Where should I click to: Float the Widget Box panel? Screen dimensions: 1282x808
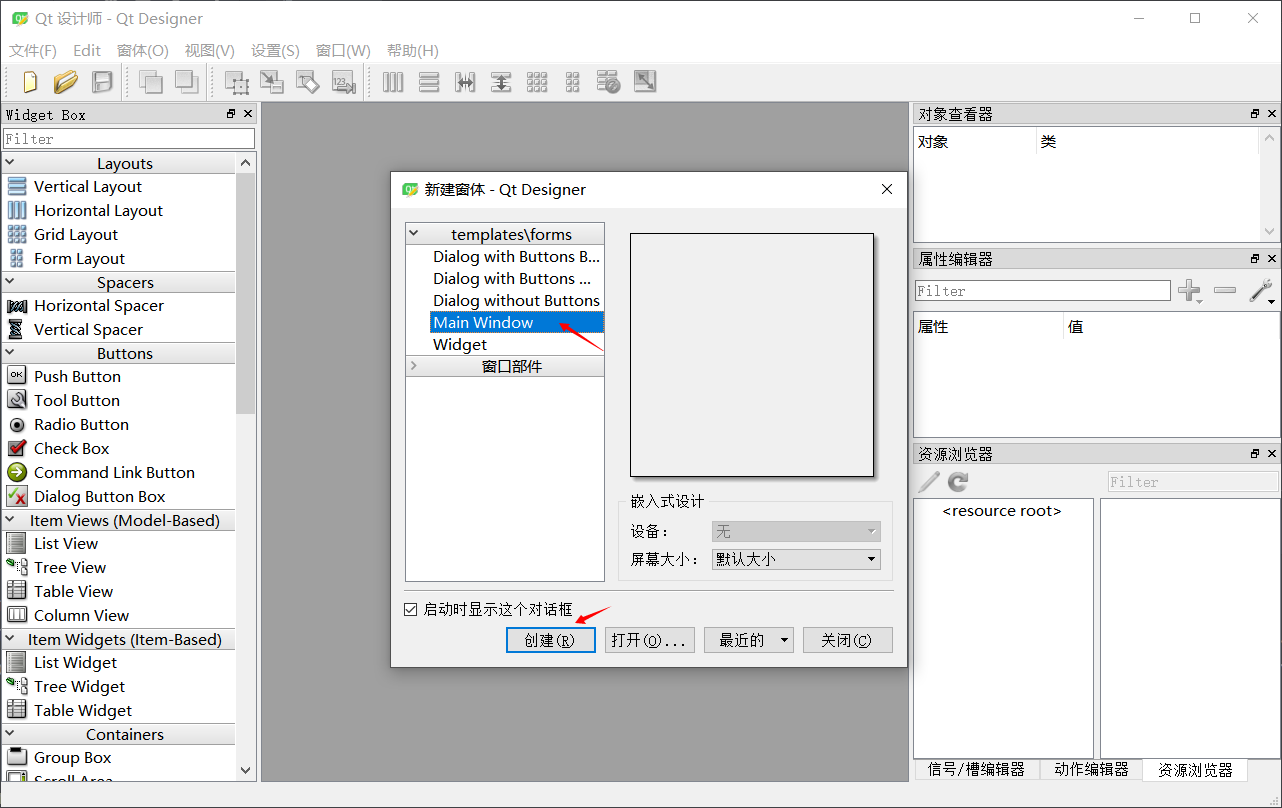[231, 114]
